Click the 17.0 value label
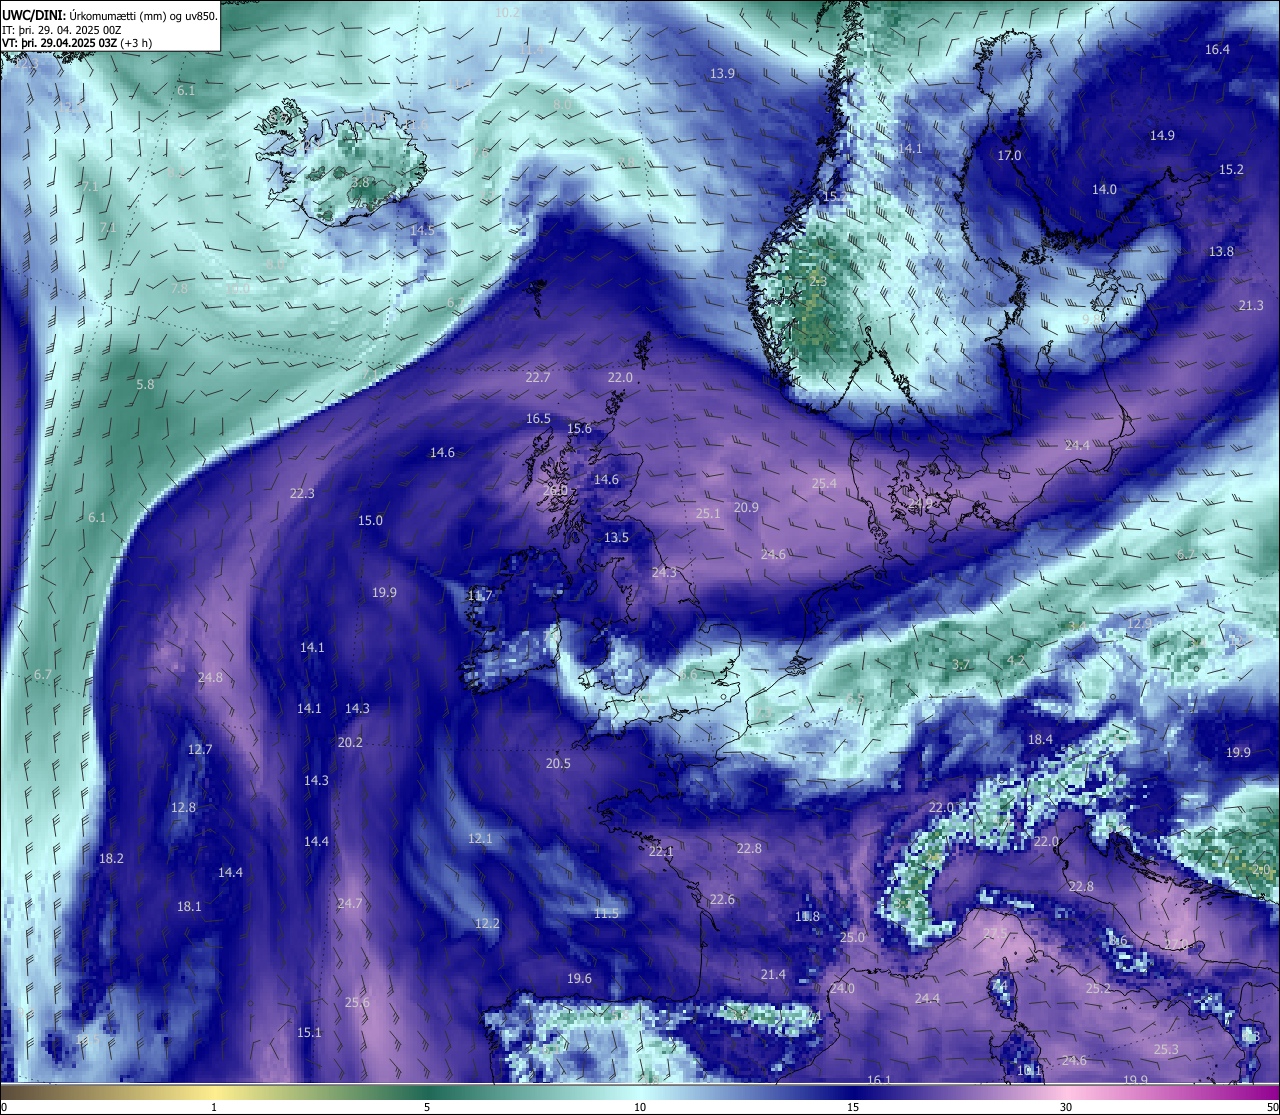 [x=1009, y=155]
